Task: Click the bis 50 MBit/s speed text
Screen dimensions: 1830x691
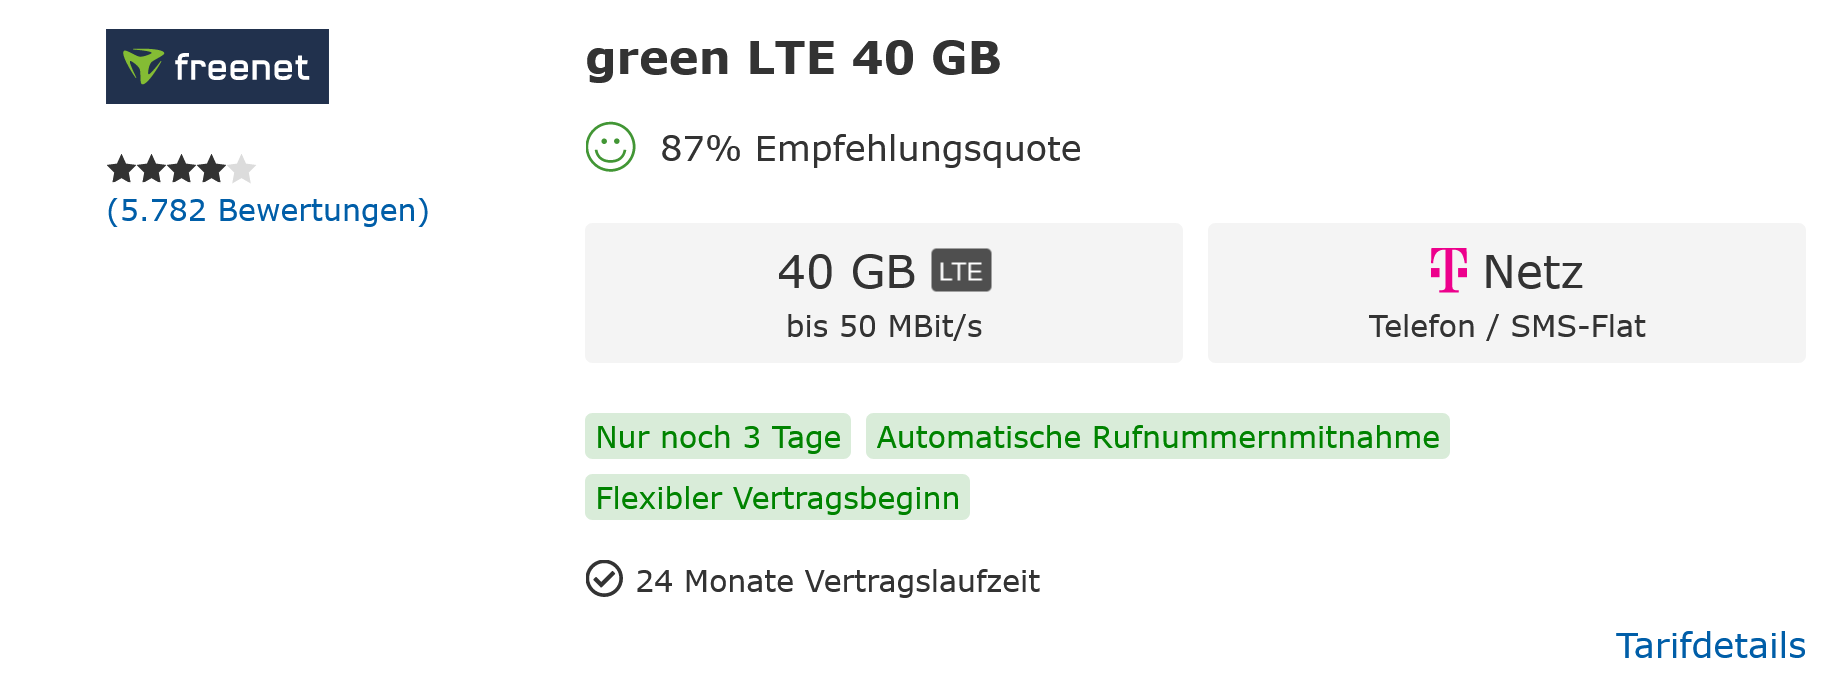Action: 884,324
